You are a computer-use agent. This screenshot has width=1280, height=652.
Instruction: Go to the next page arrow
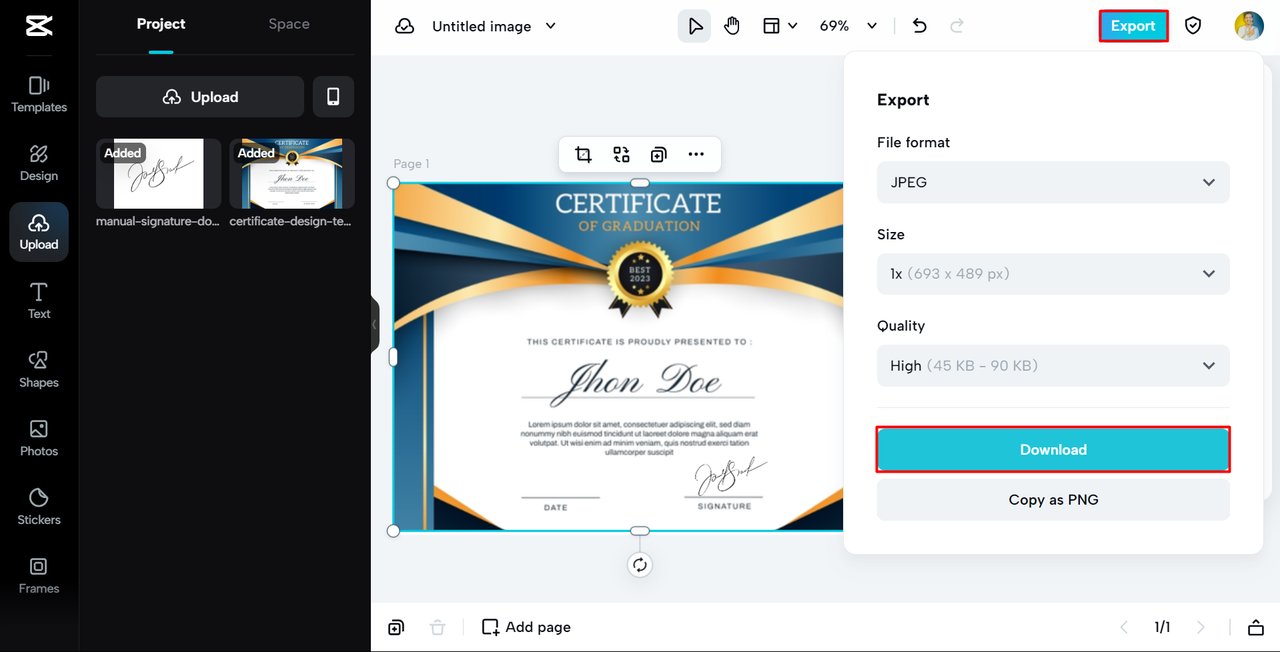tap(1201, 627)
